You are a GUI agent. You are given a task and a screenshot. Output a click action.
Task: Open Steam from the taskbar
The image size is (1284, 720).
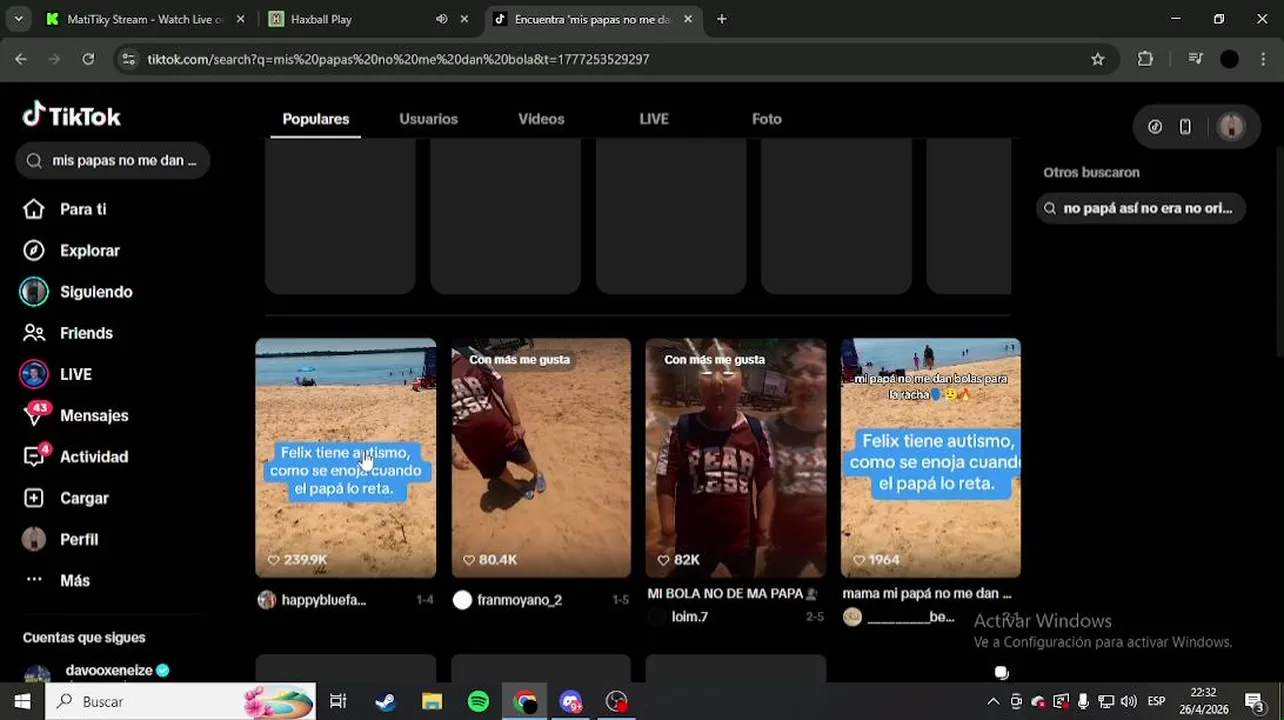[385, 702]
